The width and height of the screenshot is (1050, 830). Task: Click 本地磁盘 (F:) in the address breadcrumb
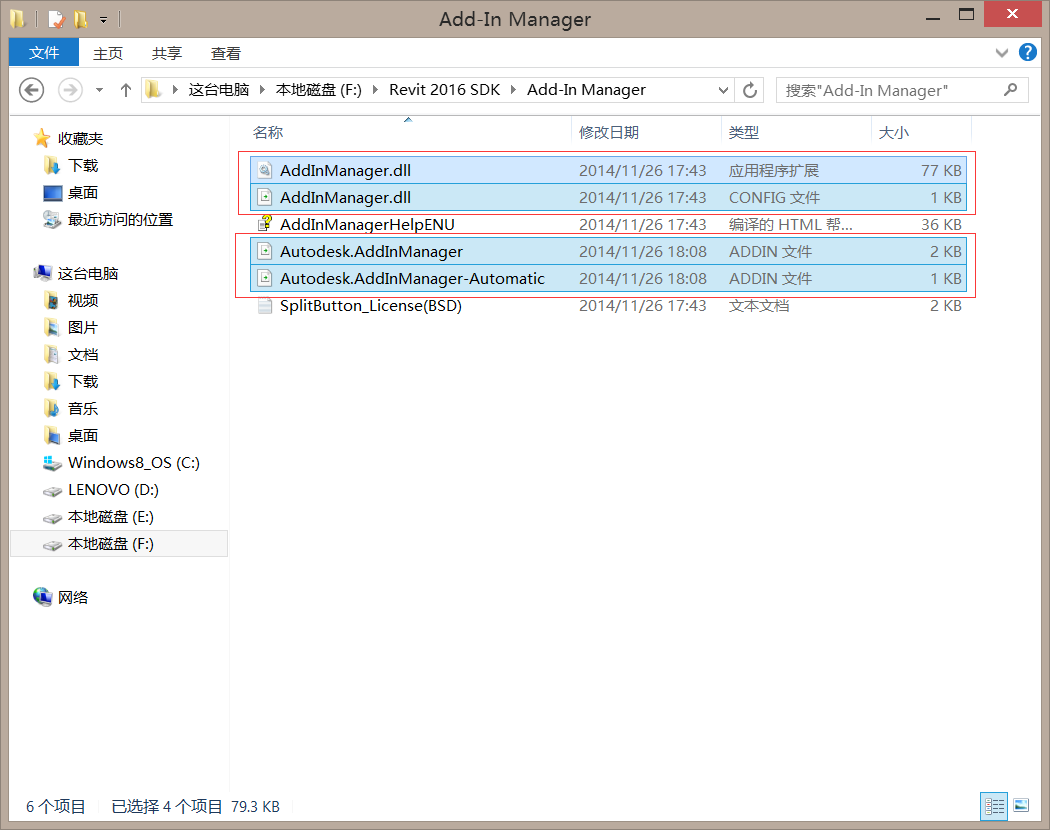(319, 90)
